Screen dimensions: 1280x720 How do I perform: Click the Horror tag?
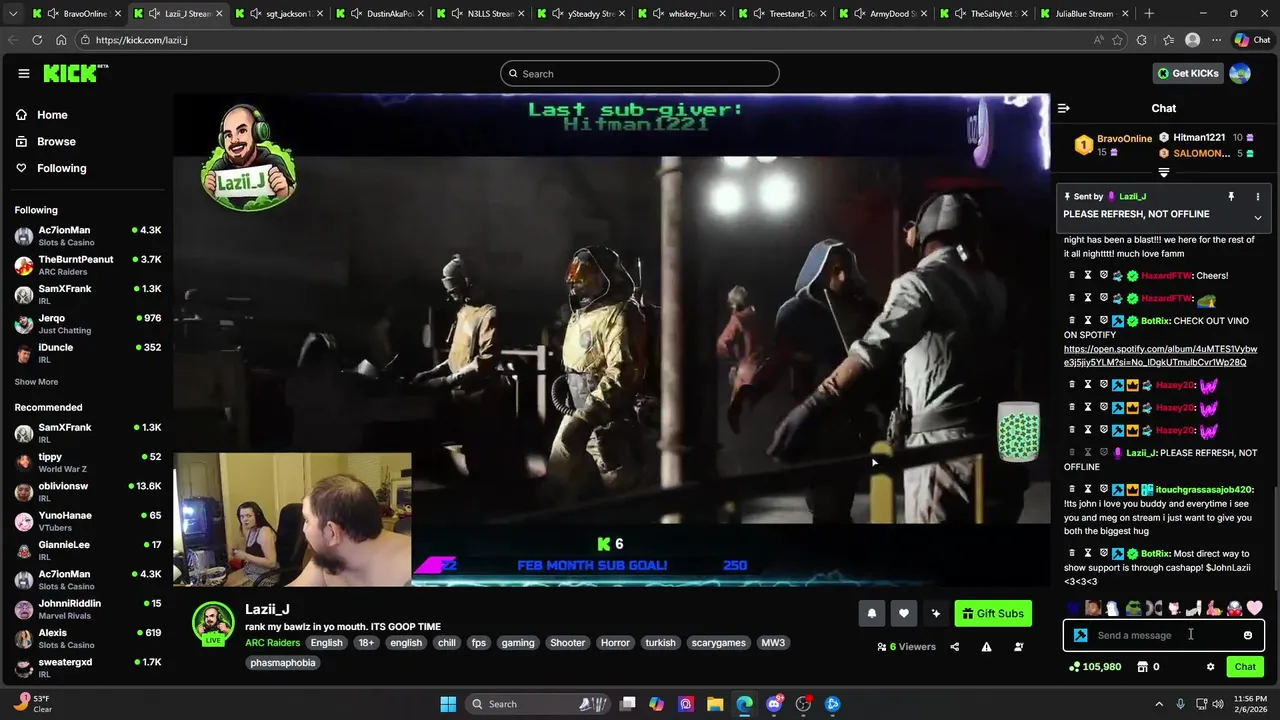tap(615, 643)
